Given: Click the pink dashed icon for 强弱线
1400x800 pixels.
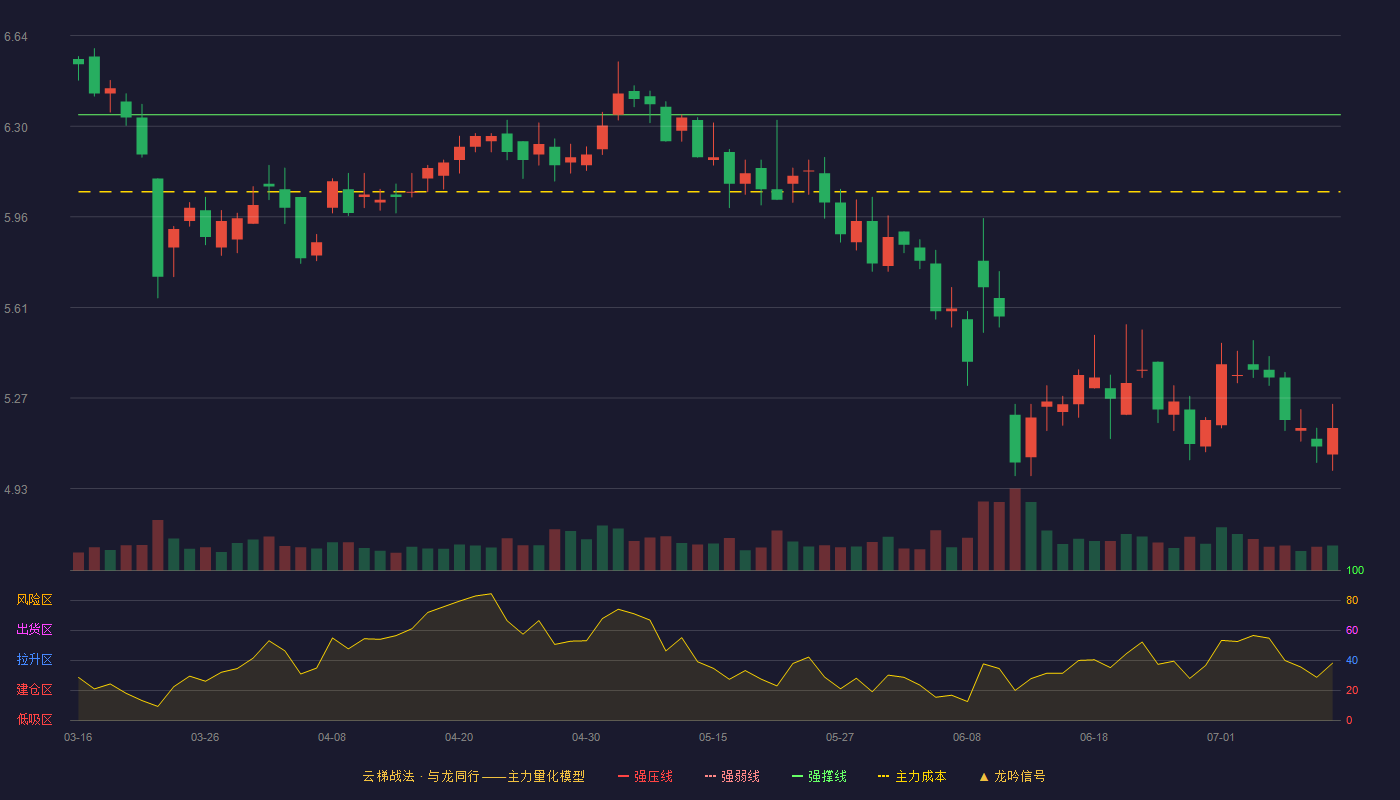Looking at the screenshot, I should [710, 776].
